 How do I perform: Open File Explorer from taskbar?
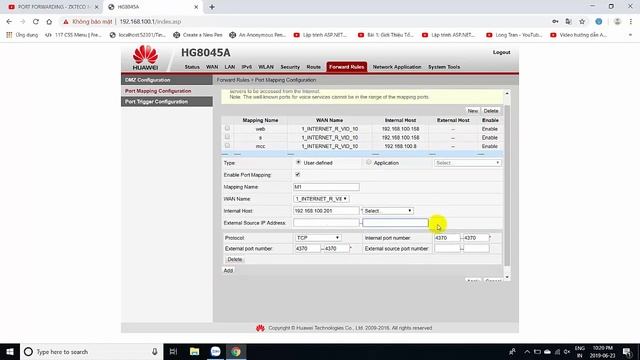coord(194,351)
